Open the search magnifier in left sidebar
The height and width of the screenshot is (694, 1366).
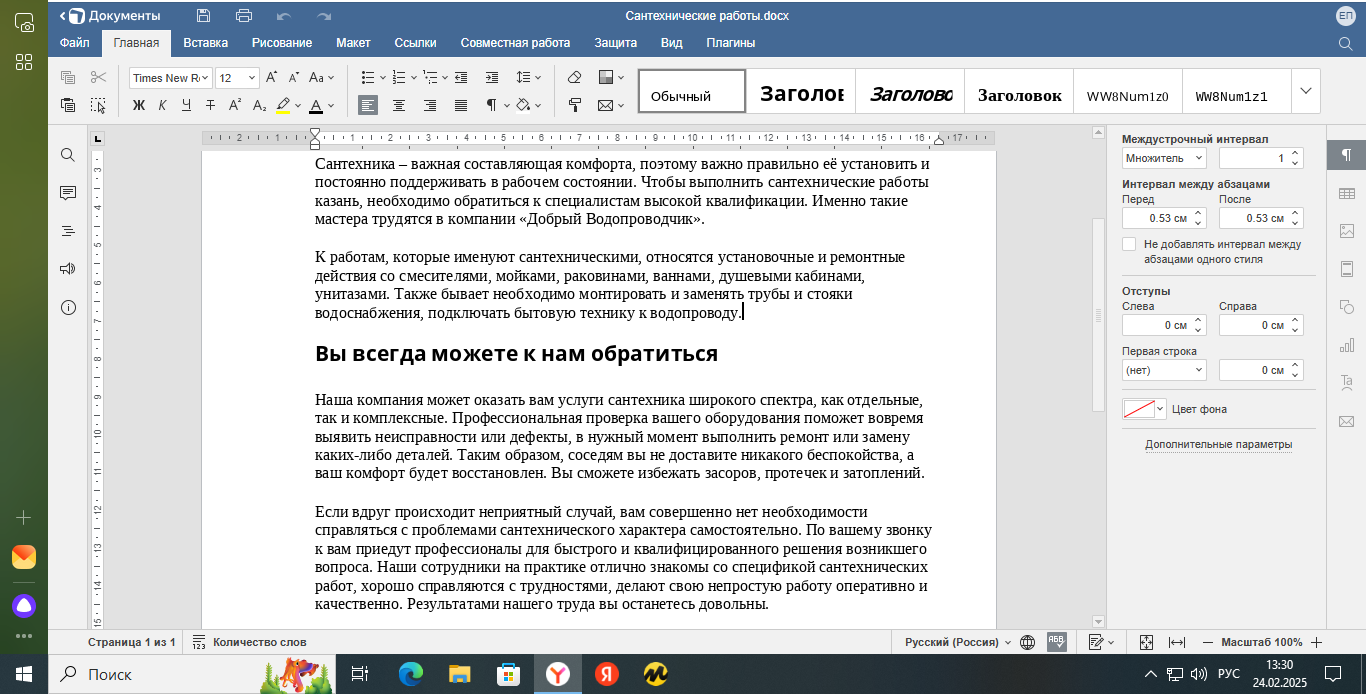tap(68, 155)
